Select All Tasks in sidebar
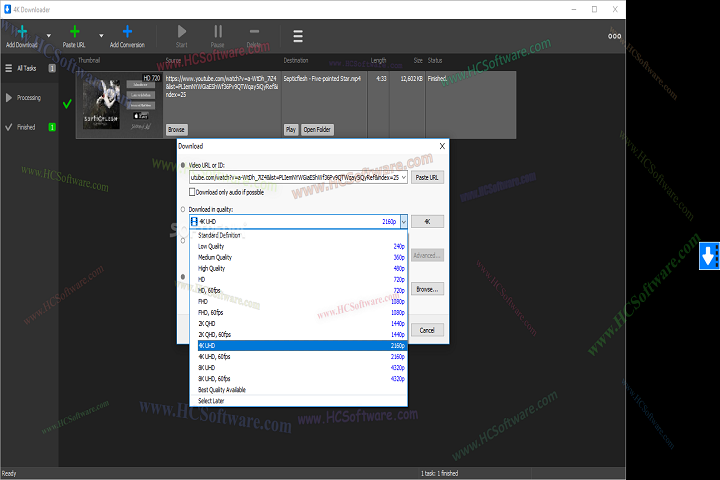This screenshot has height=480, width=720. click(x=29, y=68)
